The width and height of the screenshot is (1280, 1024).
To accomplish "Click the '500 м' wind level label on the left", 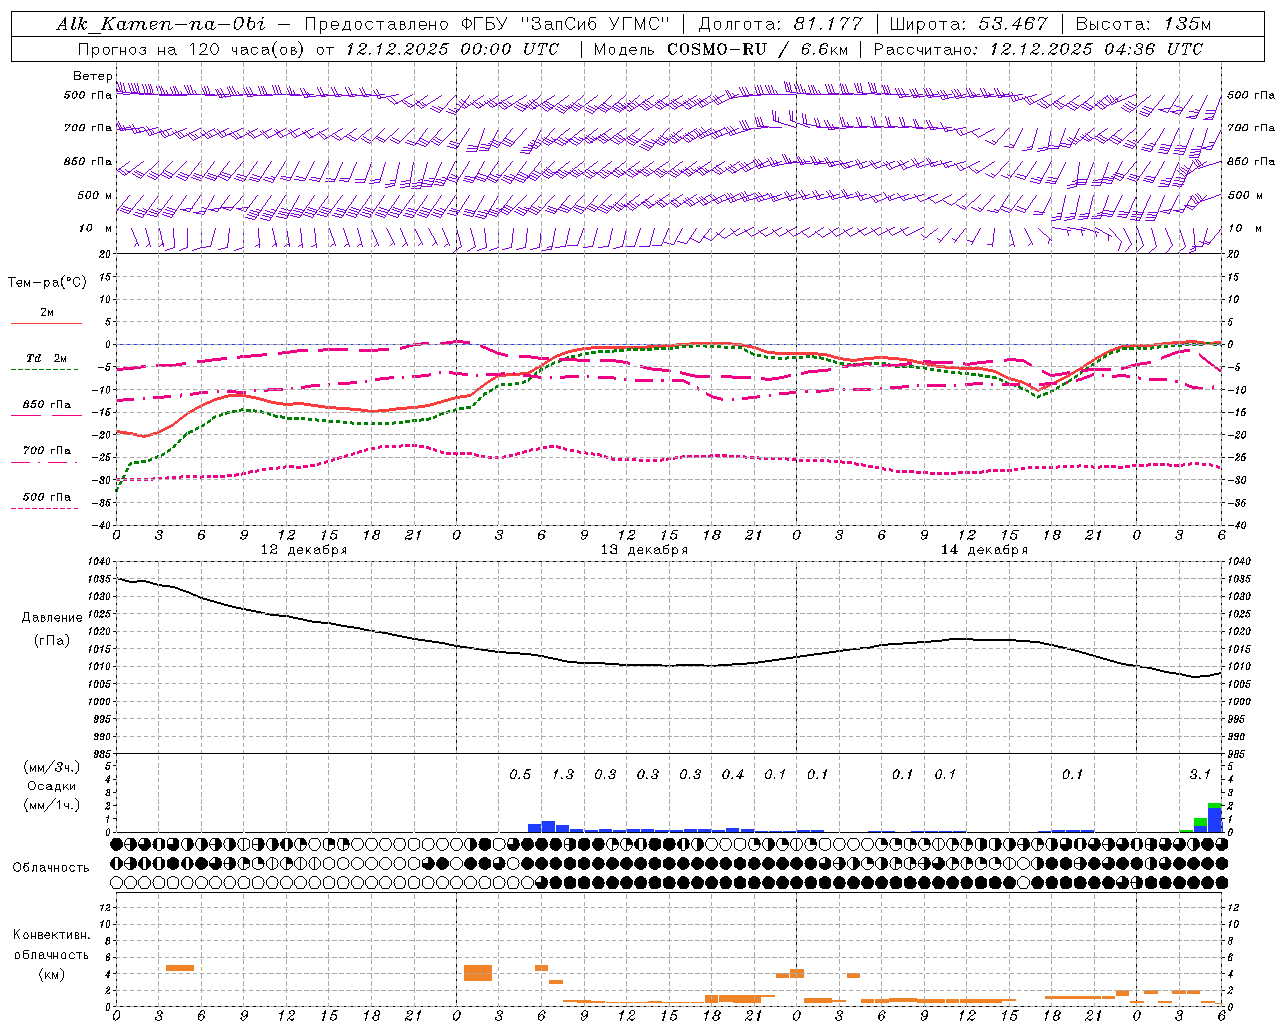I will tap(95, 196).
